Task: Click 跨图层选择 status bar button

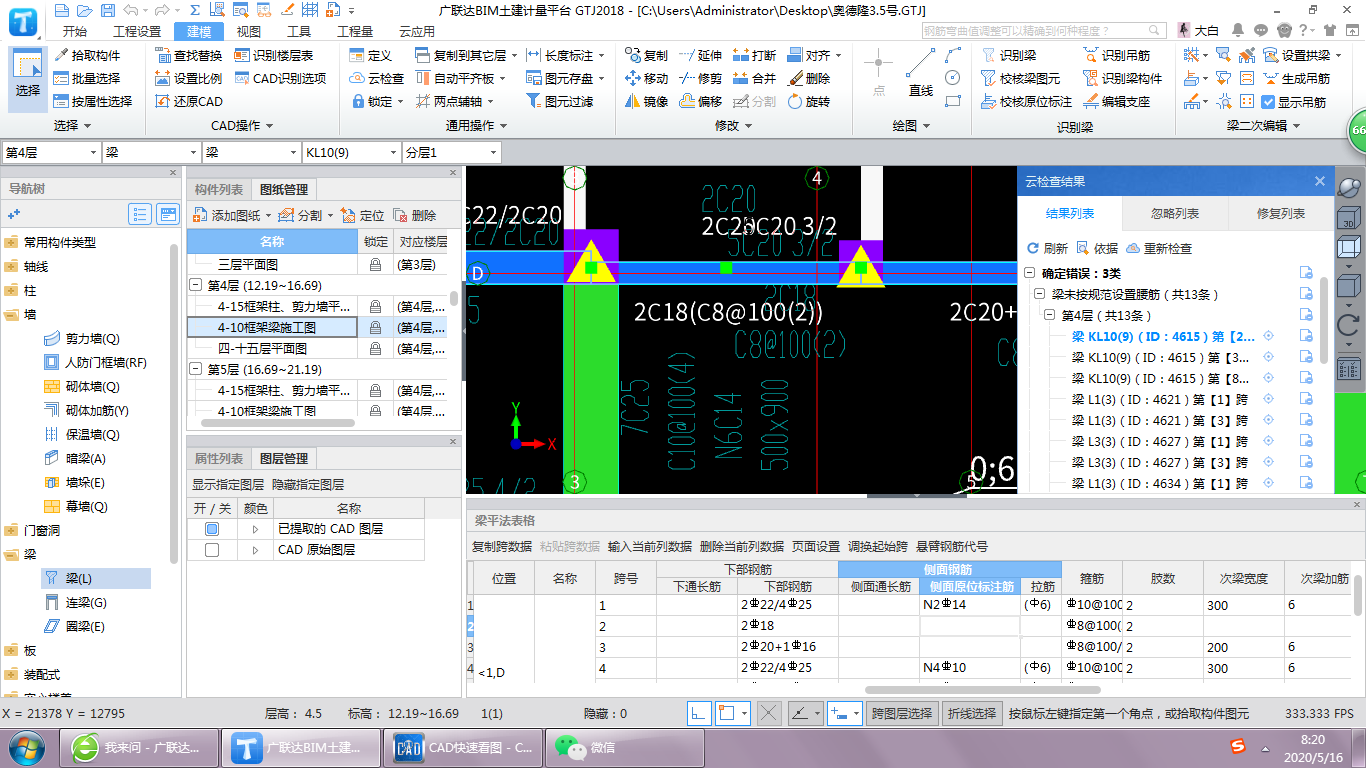Action: pos(902,713)
